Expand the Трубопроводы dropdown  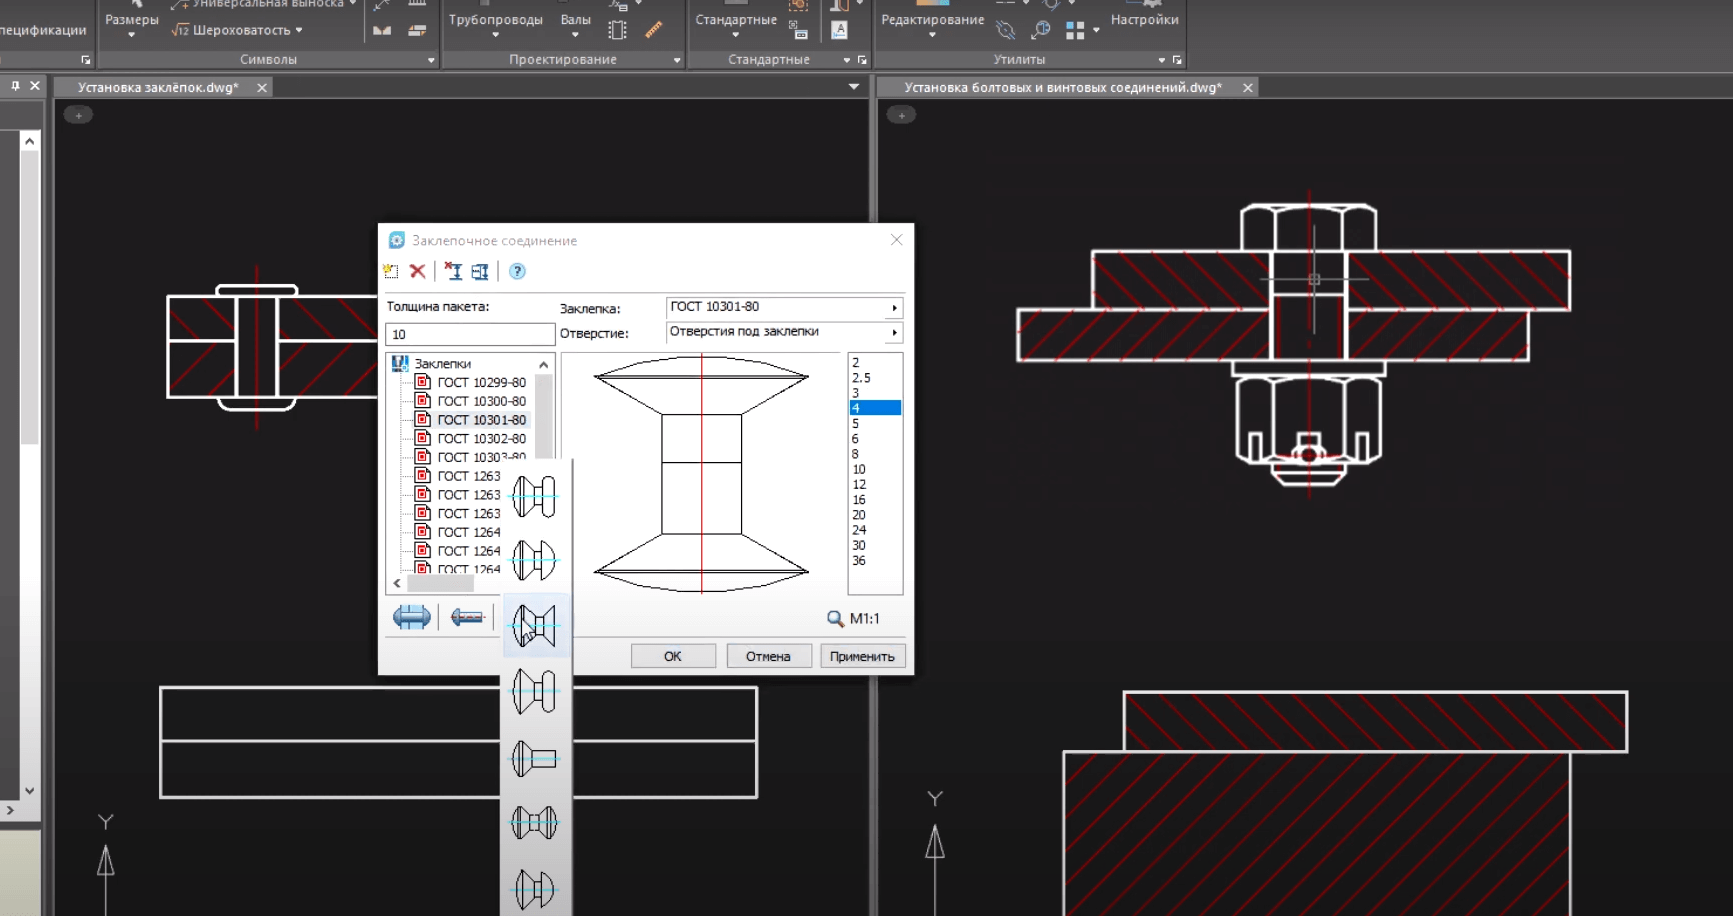click(x=495, y=35)
